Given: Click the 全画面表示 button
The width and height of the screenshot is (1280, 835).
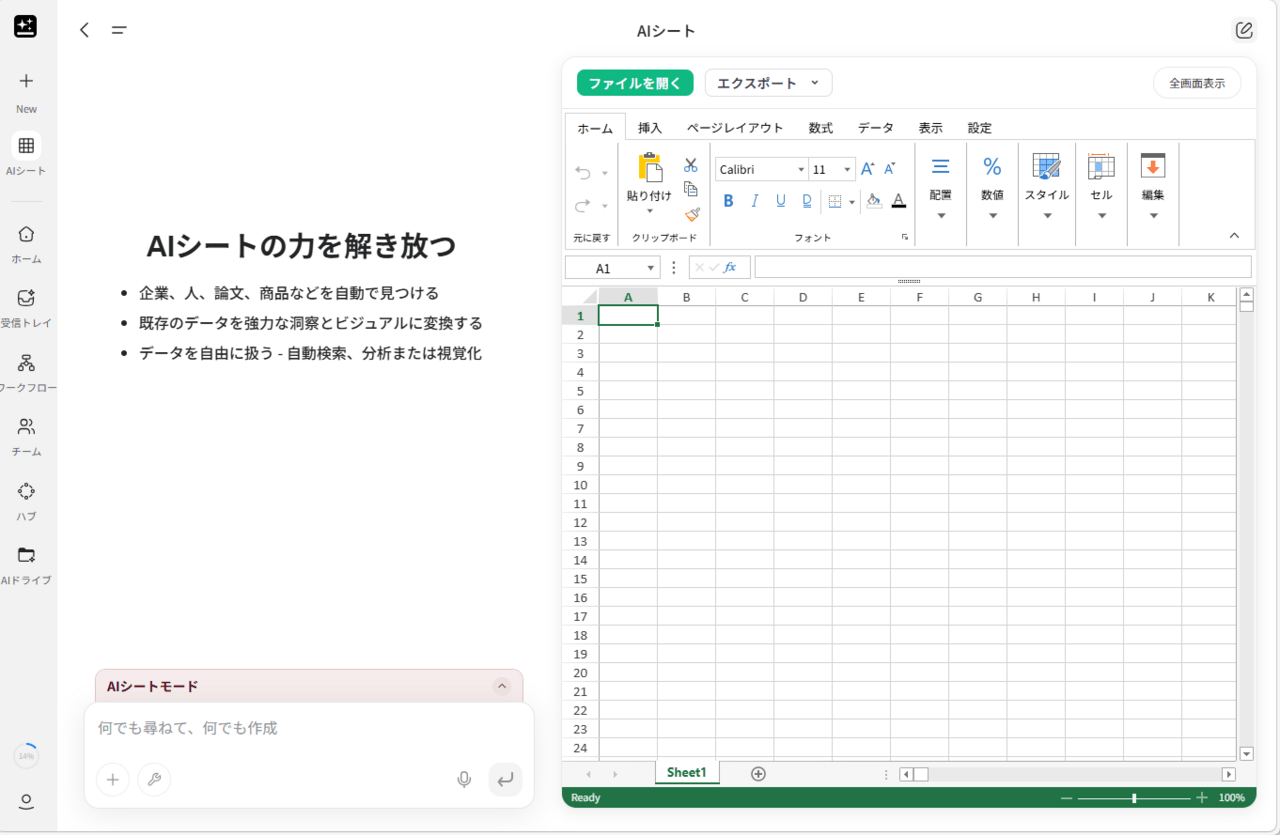Looking at the screenshot, I should [x=1196, y=83].
